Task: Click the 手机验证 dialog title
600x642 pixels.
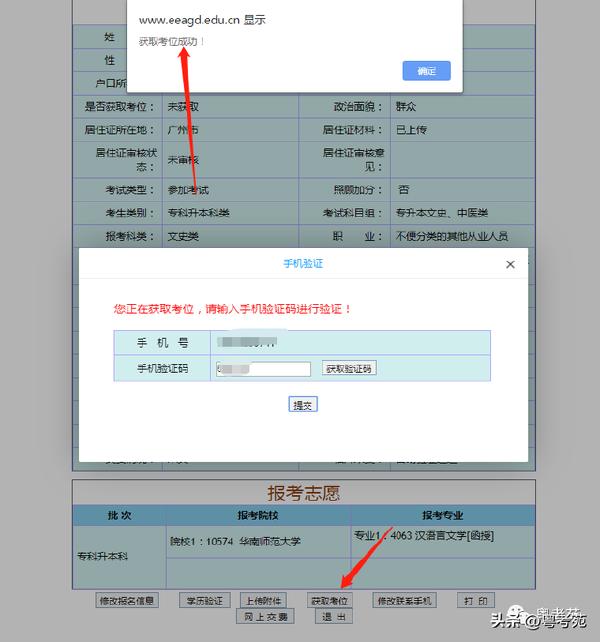Action: point(303,264)
